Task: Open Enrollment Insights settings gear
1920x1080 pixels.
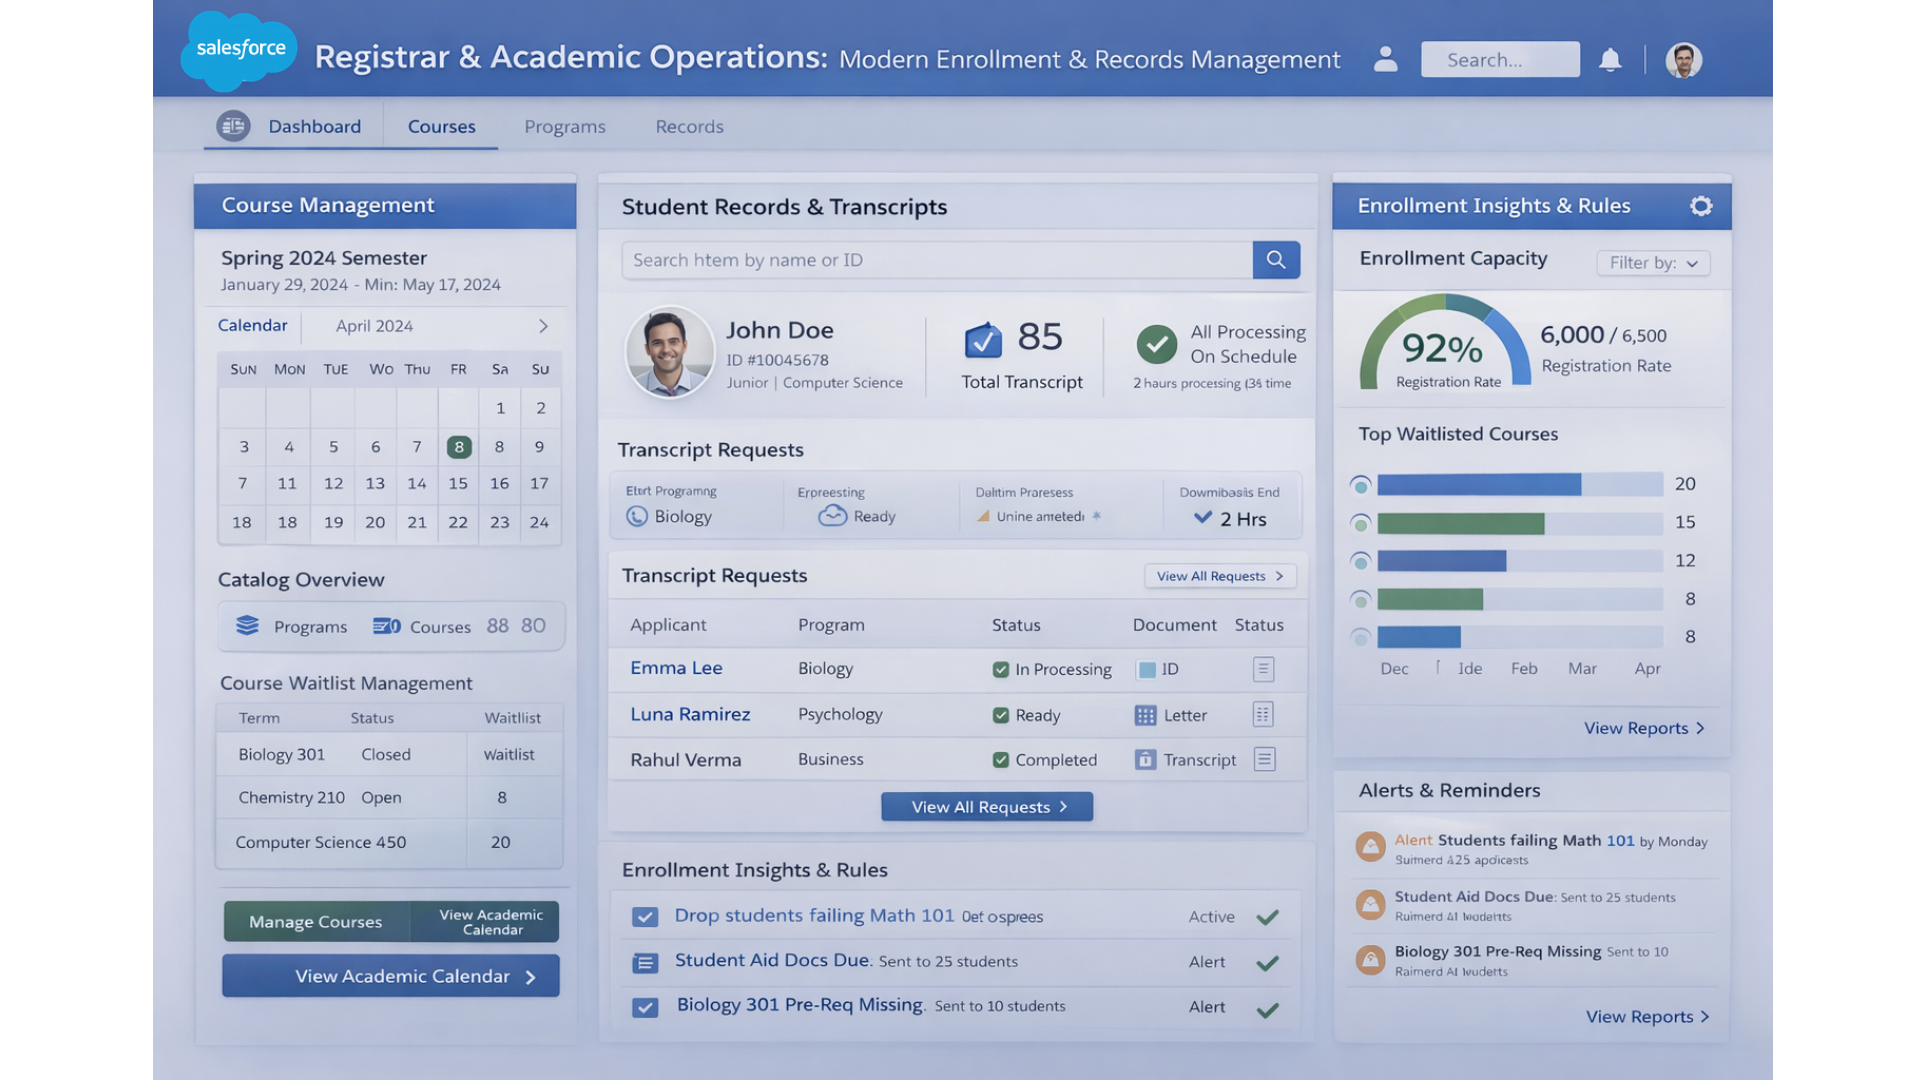Action: (1700, 206)
